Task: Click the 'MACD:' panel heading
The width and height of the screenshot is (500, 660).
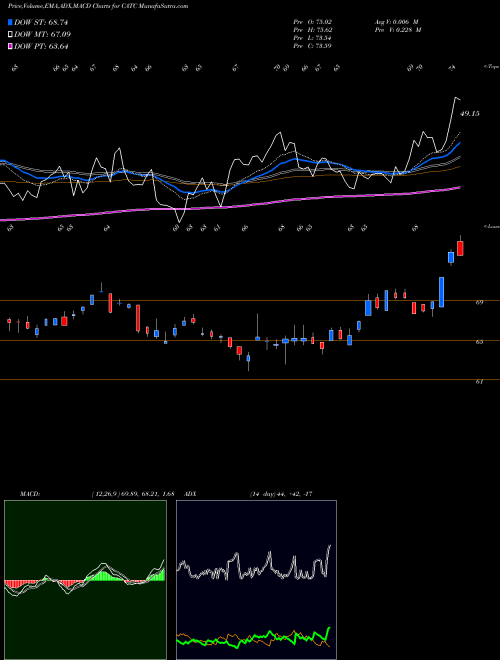Action: (29, 494)
